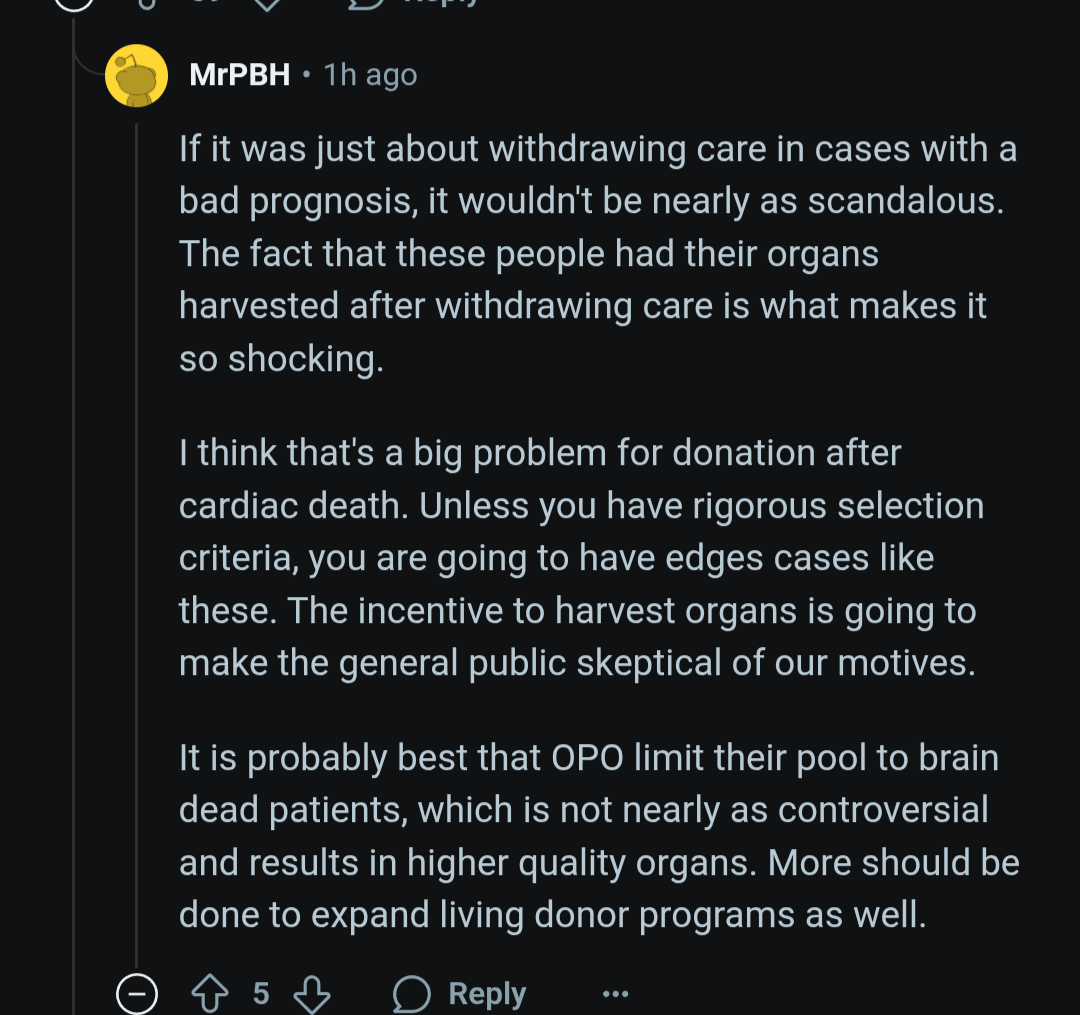The height and width of the screenshot is (1015, 1080).
Task: Click the speech bubble icon beside Reply
Action: (412, 994)
